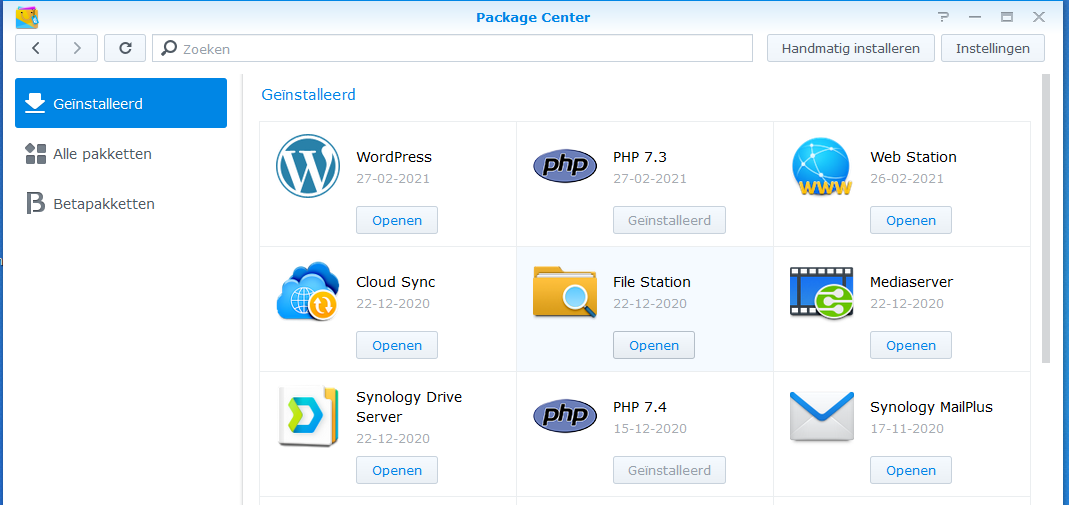The width and height of the screenshot is (1069, 505).
Task: Click the 26-02-2021 date under Web Station
Action: tap(907, 179)
